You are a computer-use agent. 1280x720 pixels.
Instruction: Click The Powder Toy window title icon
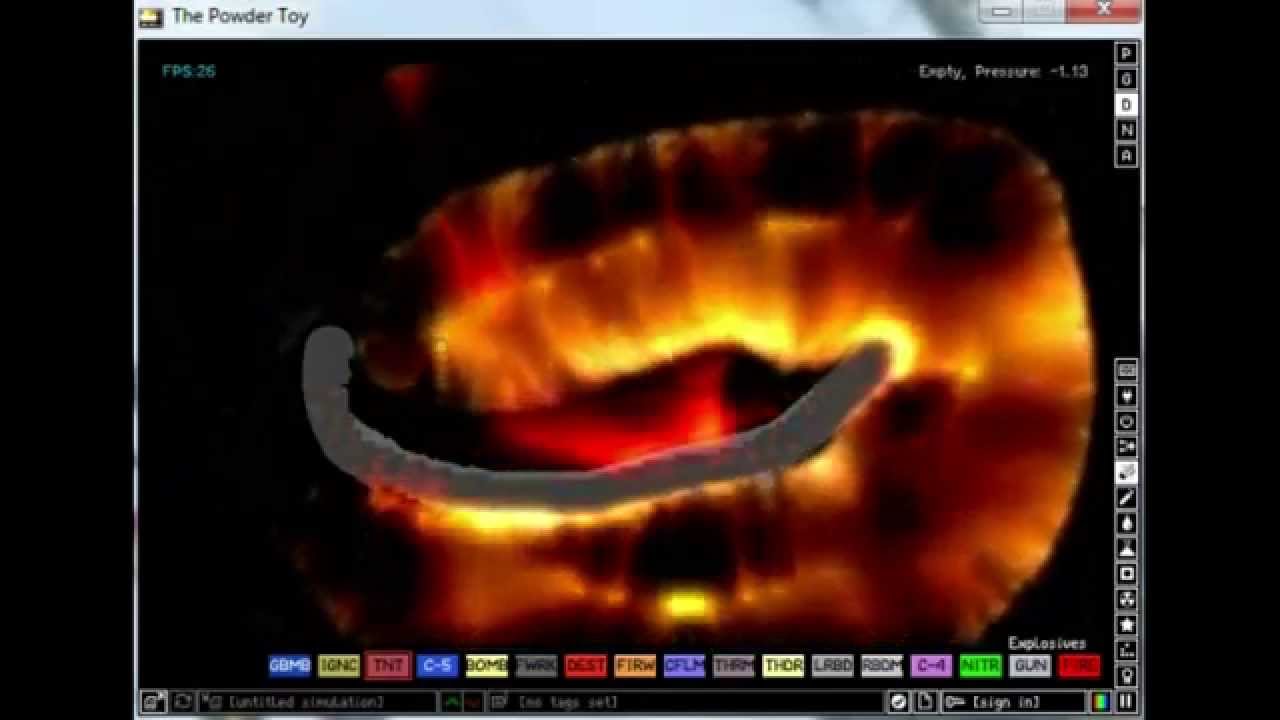click(151, 17)
